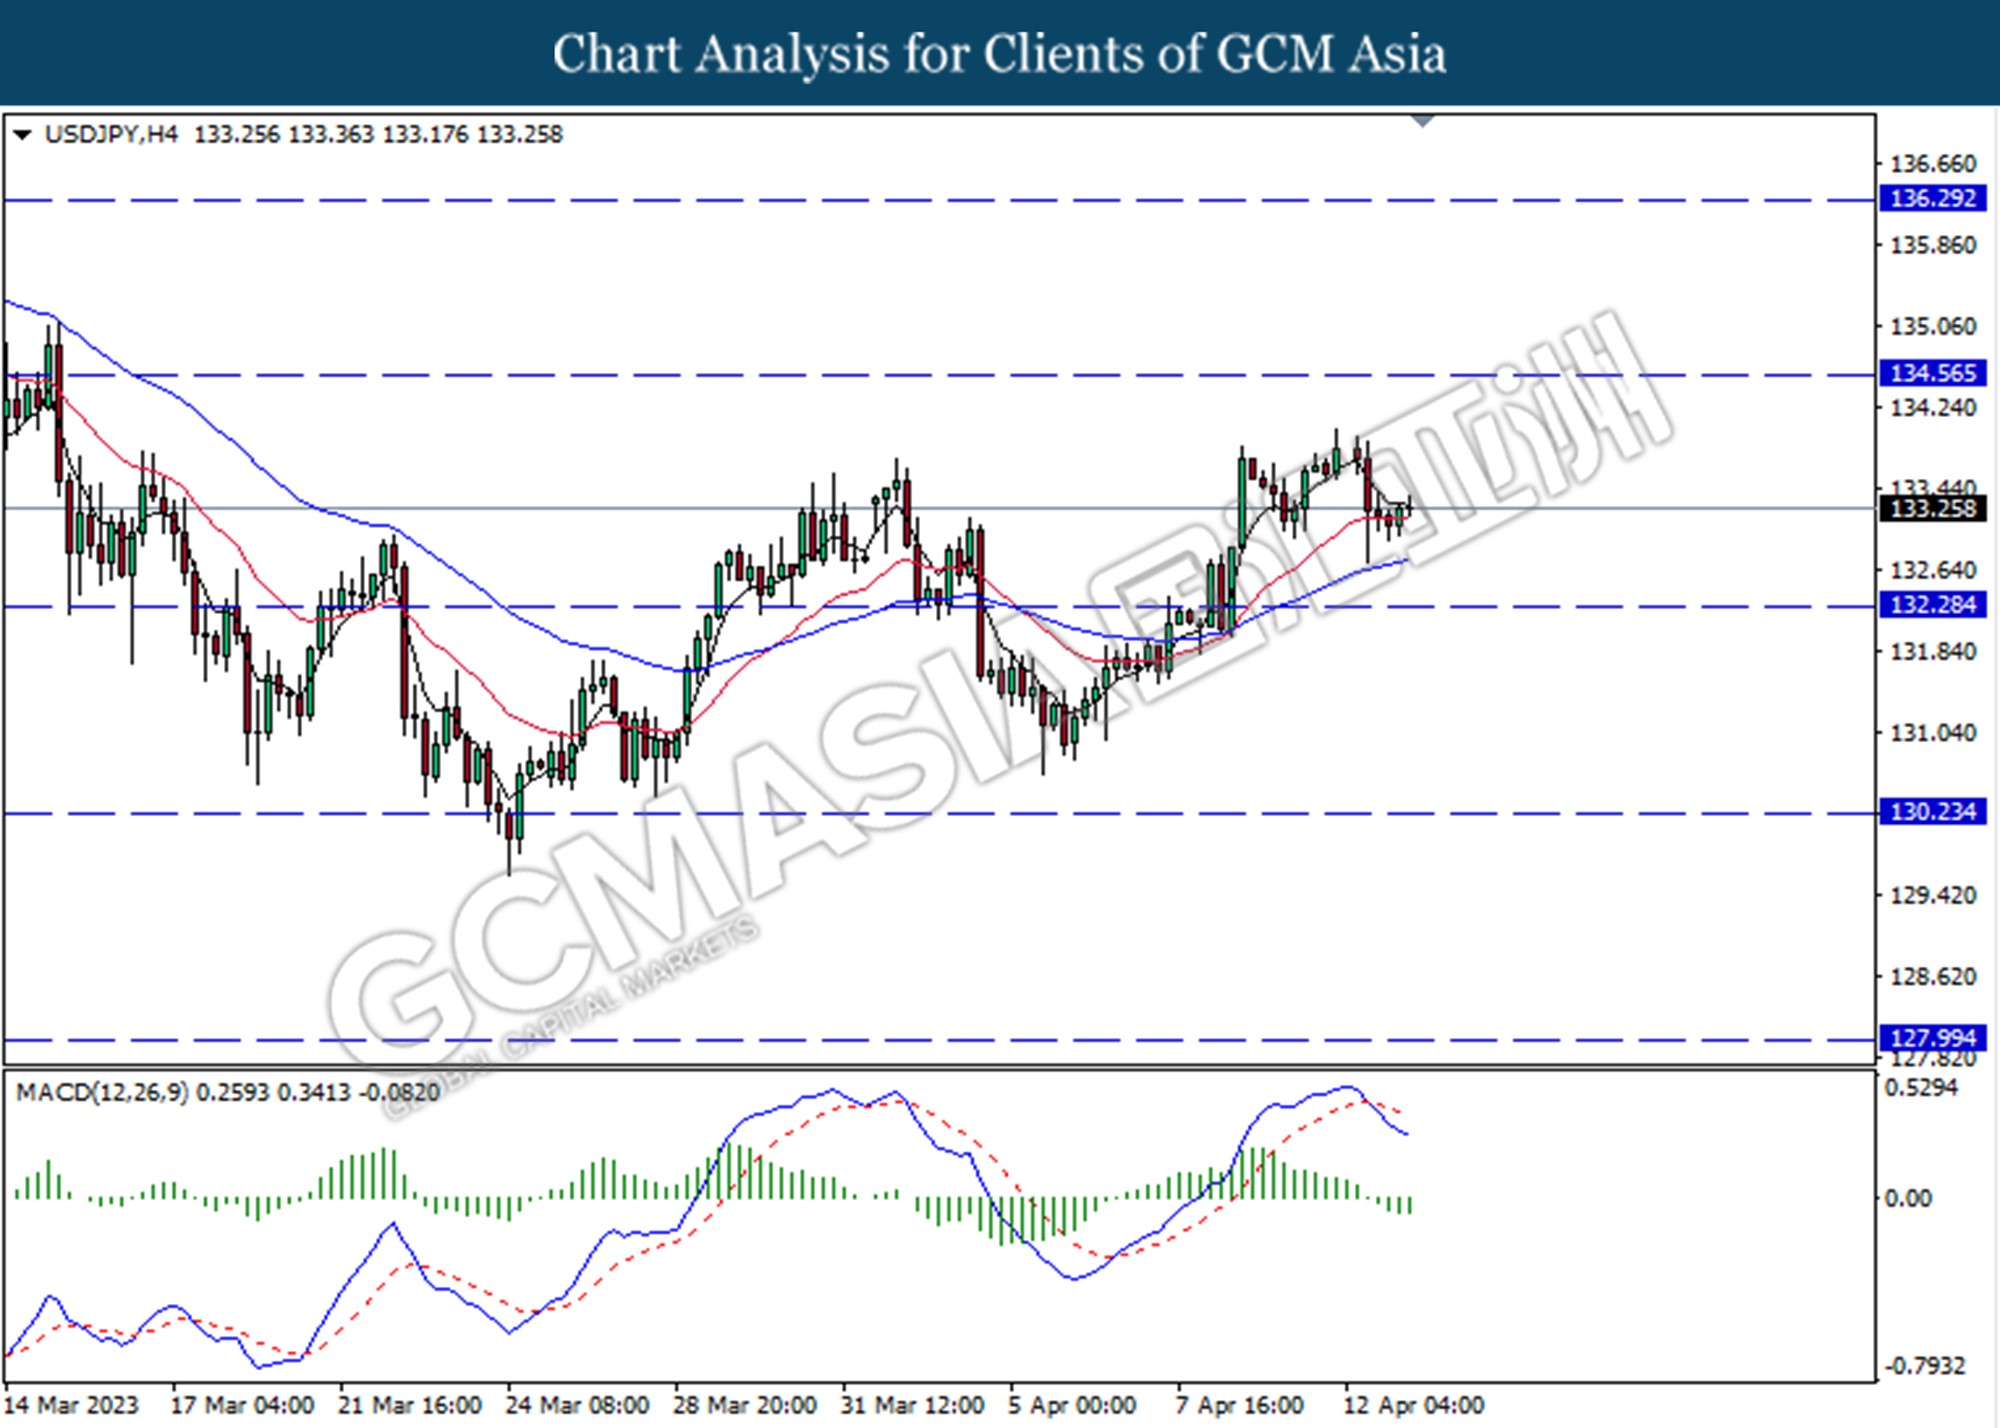Image resolution: width=2000 pixels, height=1428 pixels.
Task: Click the 24 Mar 08:00 time label
Action: [x=577, y=1405]
